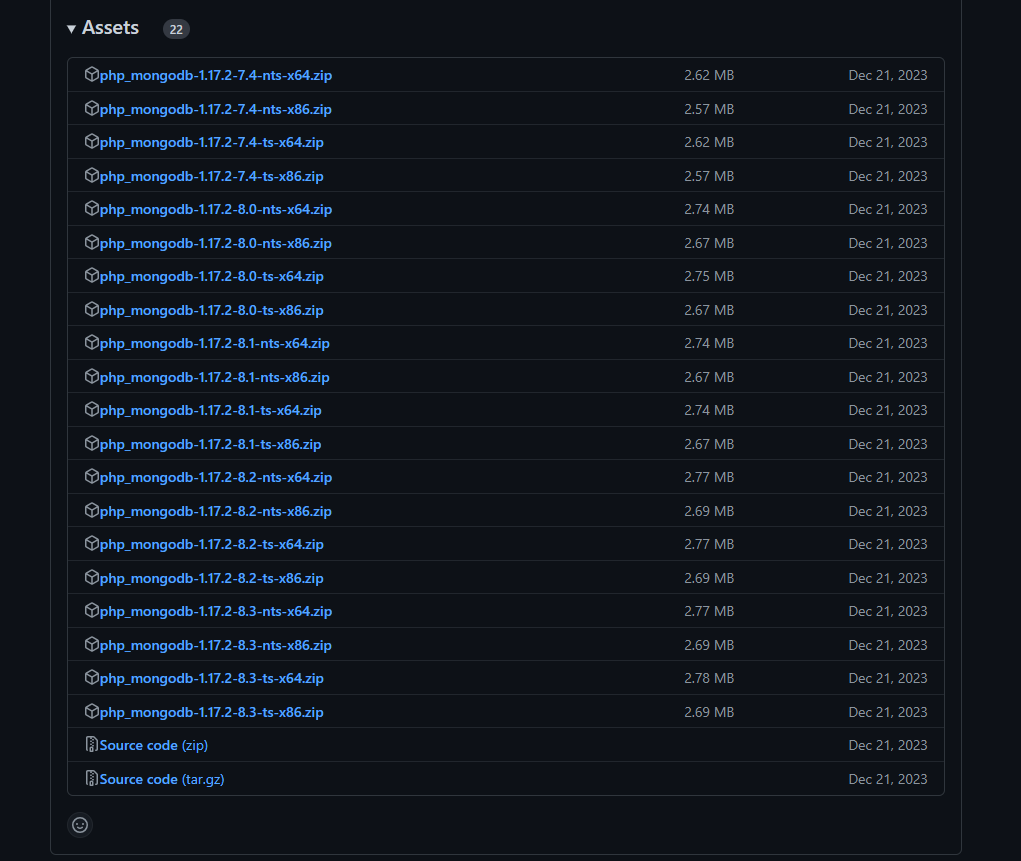Click package icon beside 8.3-ts-x86 zip
Screen dimensions: 1021x861
pyautogui.click(x=92, y=711)
